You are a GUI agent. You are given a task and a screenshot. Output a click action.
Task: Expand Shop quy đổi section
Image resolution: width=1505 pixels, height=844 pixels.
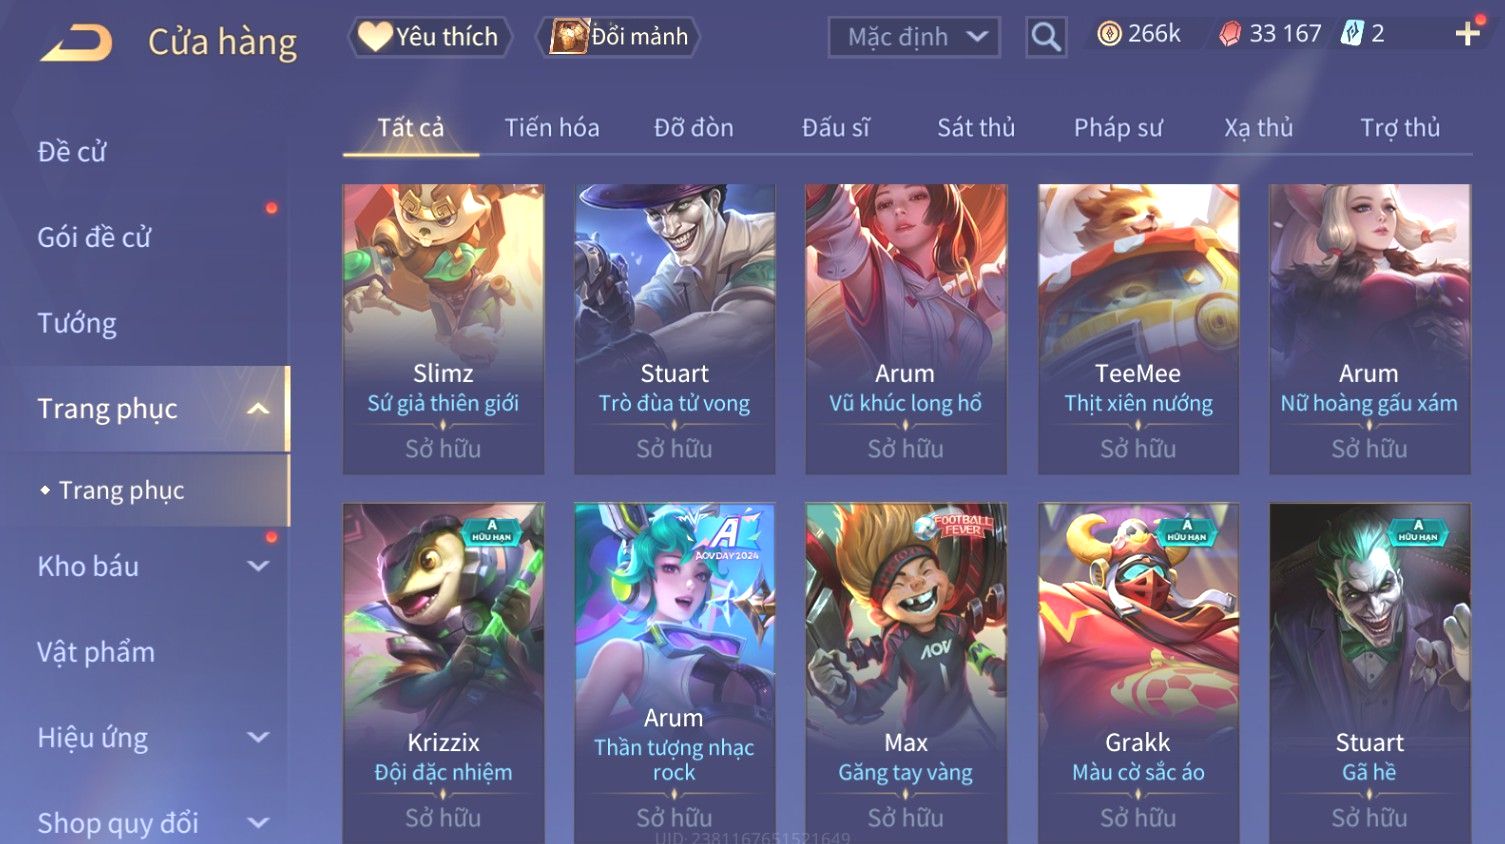click(x=258, y=823)
